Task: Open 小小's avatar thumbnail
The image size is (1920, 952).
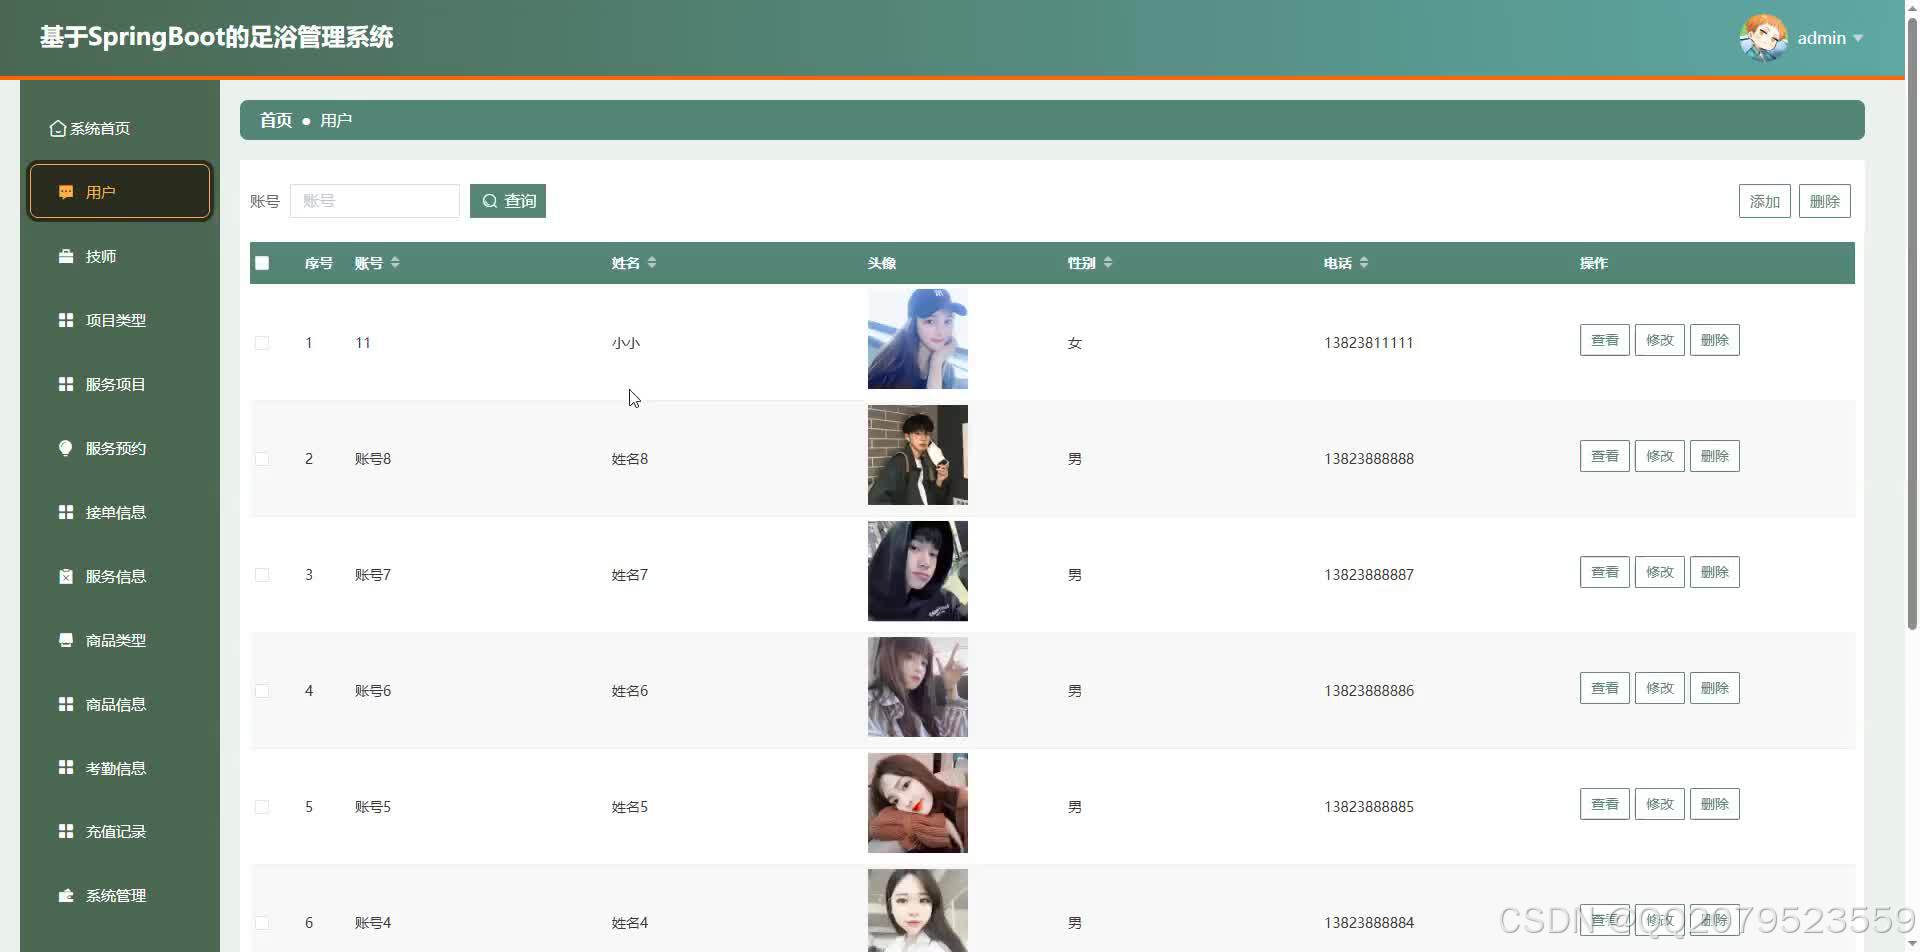Action: click(x=918, y=339)
